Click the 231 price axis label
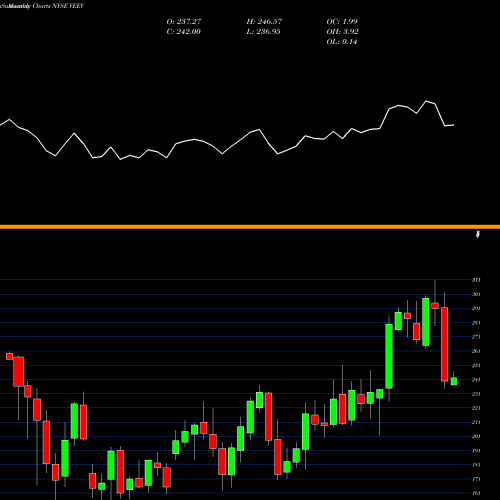The image size is (500, 500). (x=476, y=394)
